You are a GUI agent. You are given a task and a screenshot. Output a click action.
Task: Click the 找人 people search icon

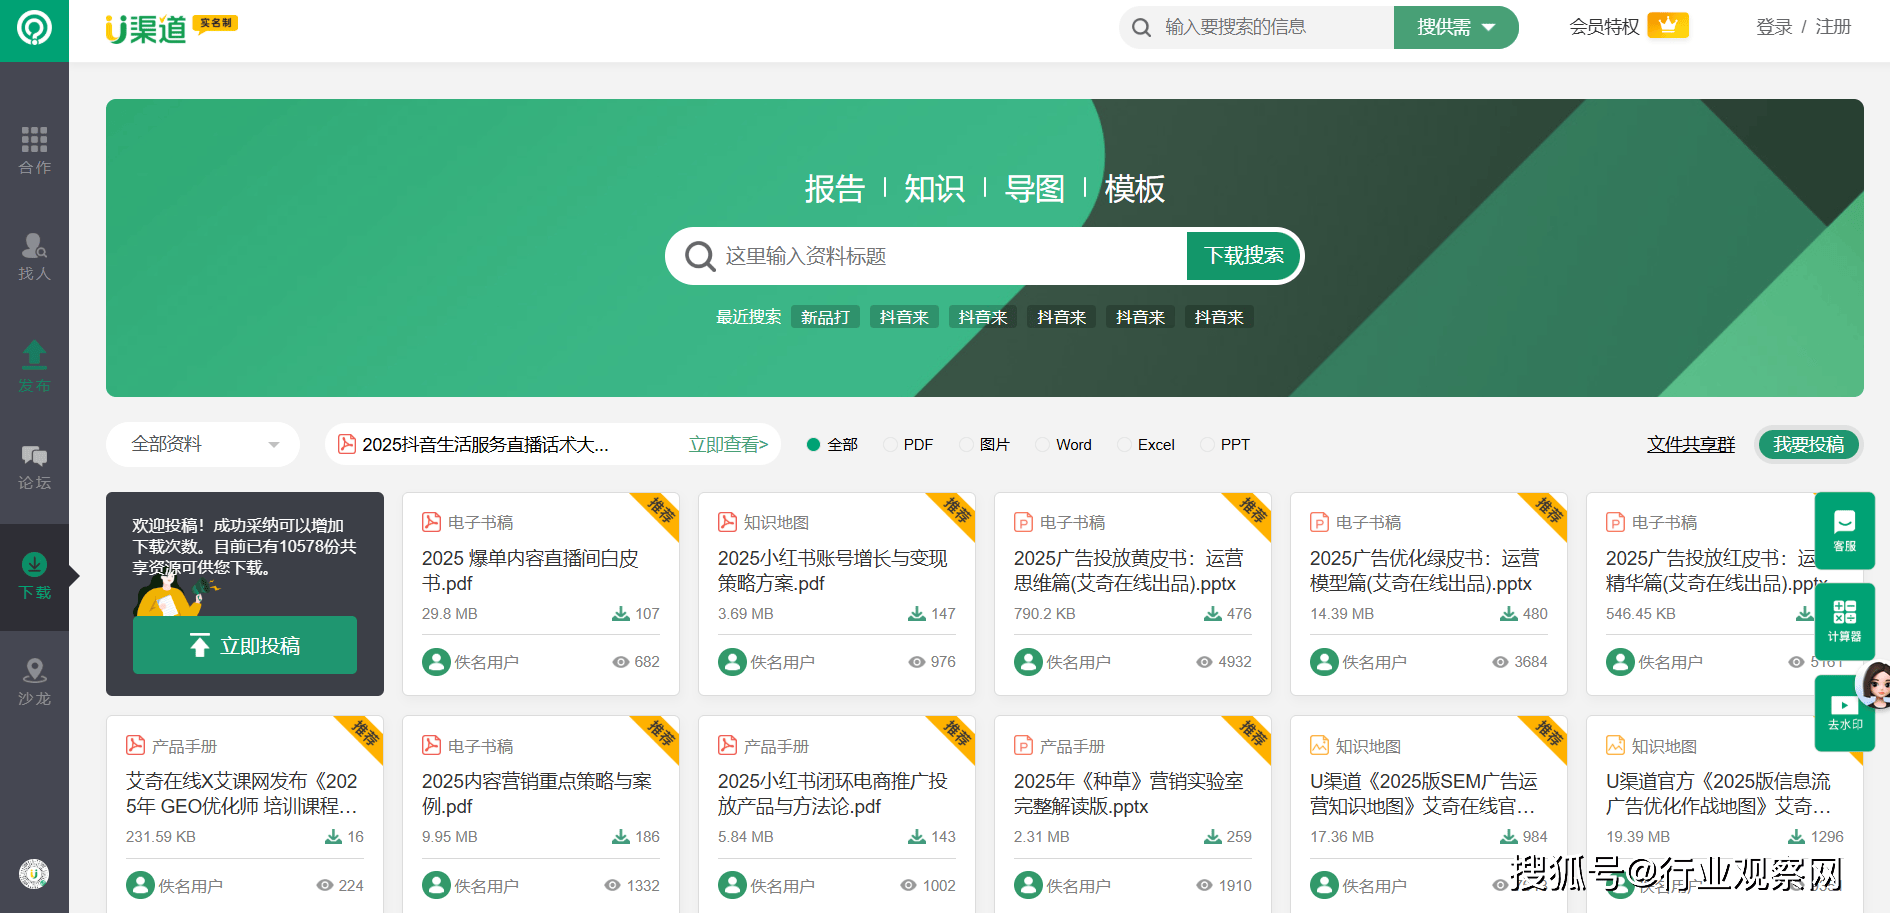pyautogui.click(x=34, y=246)
